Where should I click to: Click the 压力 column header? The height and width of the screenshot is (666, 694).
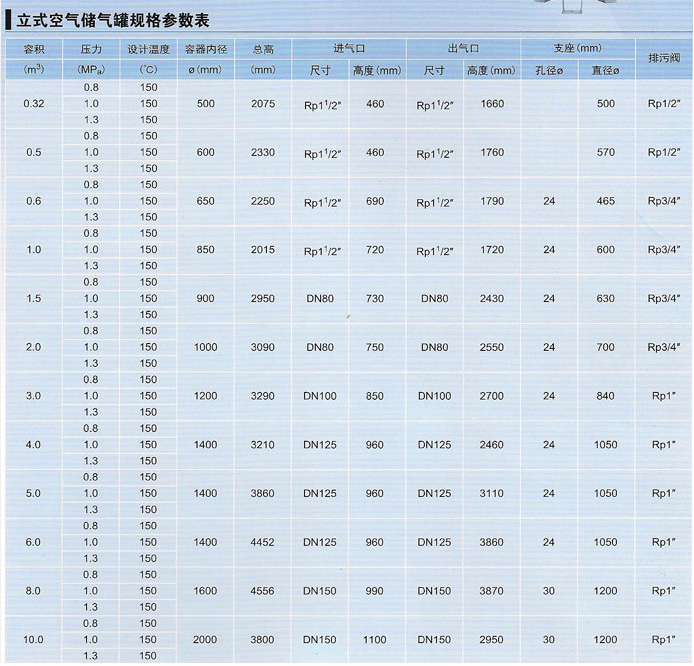click(x=91, y=48)
